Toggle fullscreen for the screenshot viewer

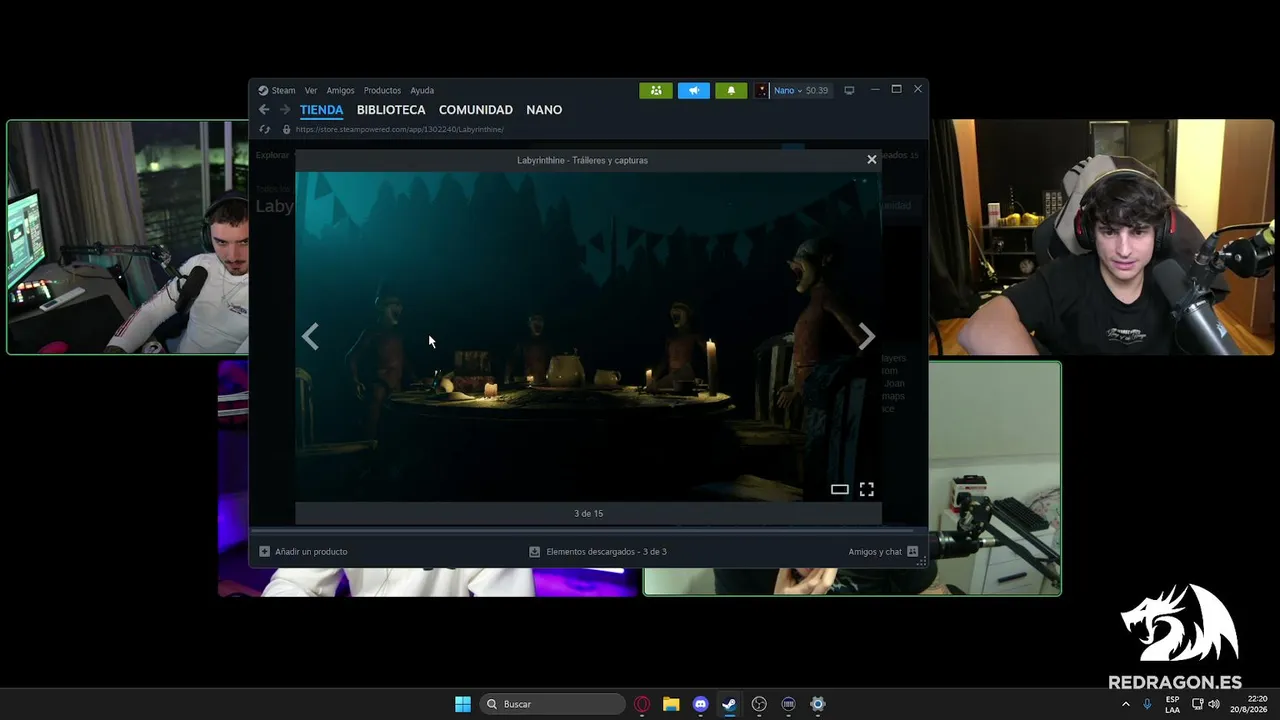click(x=867, y=489)
